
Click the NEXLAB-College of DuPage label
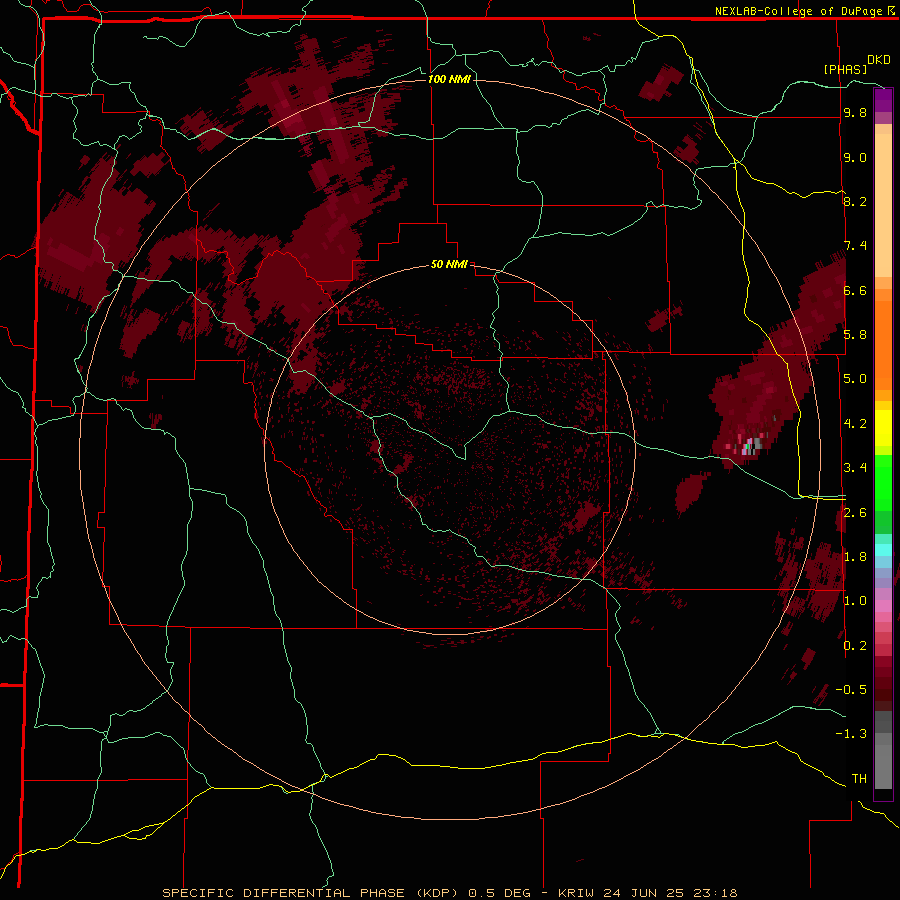pos(799,11)
